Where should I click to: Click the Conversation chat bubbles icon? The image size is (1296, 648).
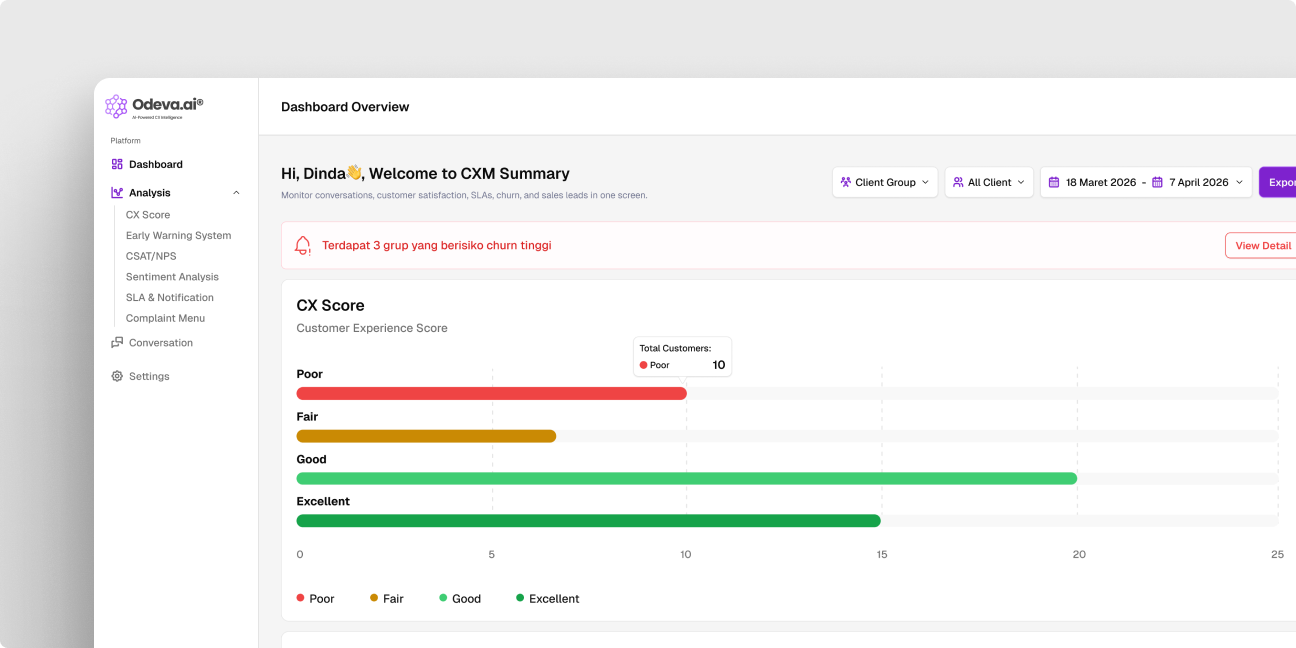tap(117, 343)
